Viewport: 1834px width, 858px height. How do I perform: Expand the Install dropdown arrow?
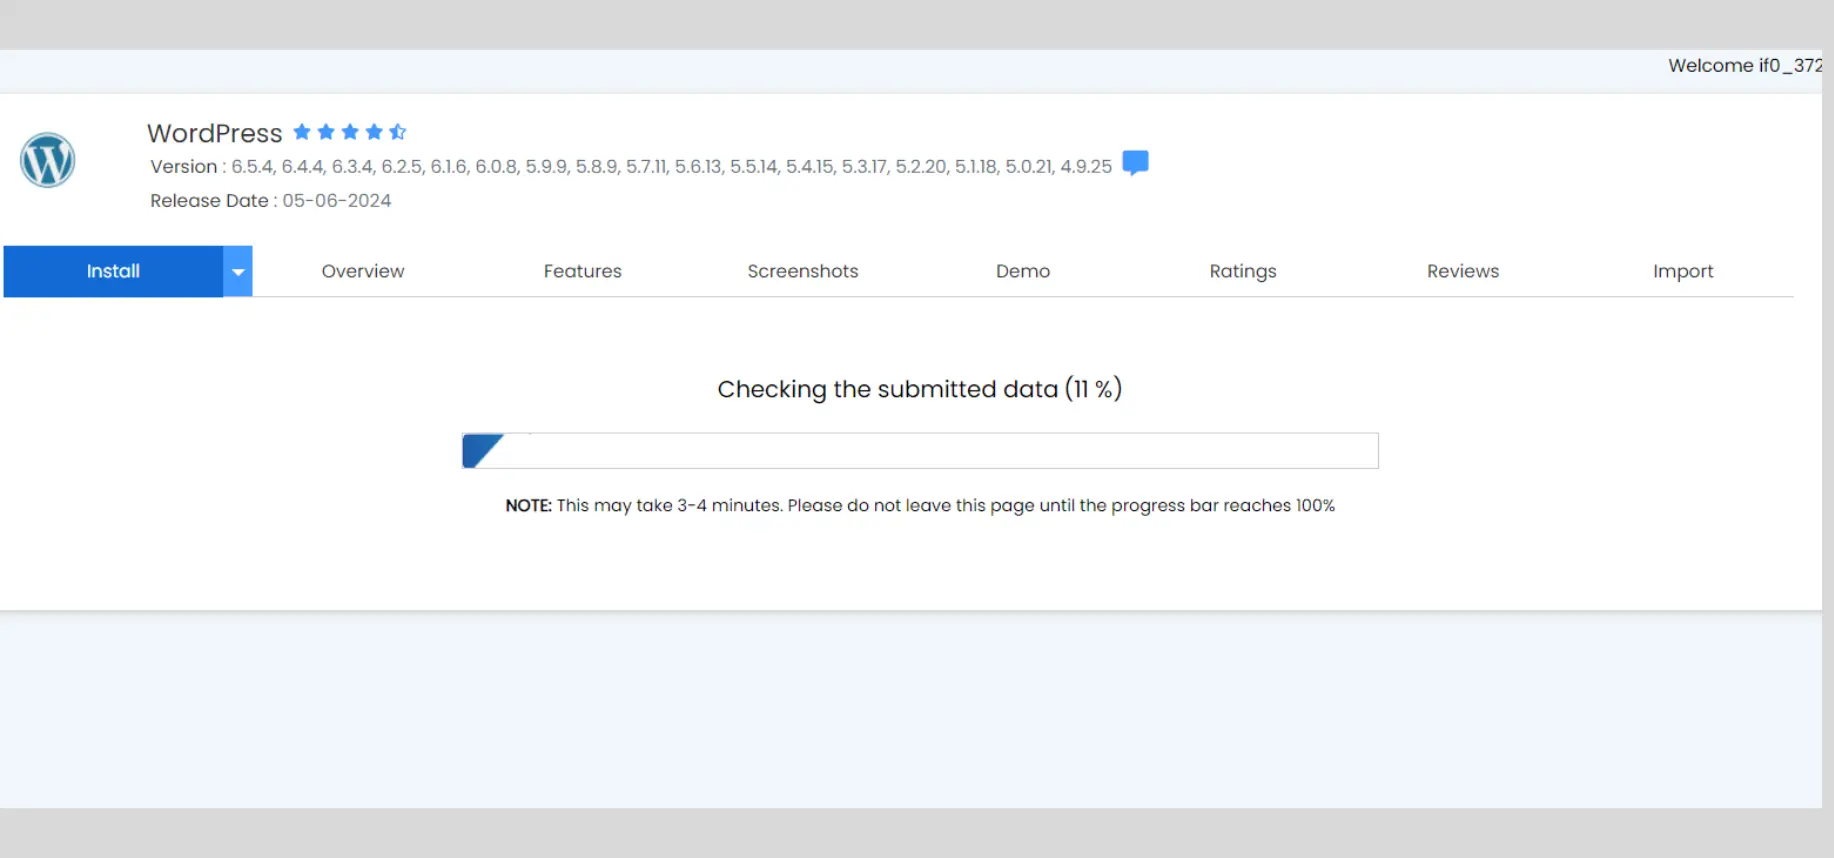[238, 271]
